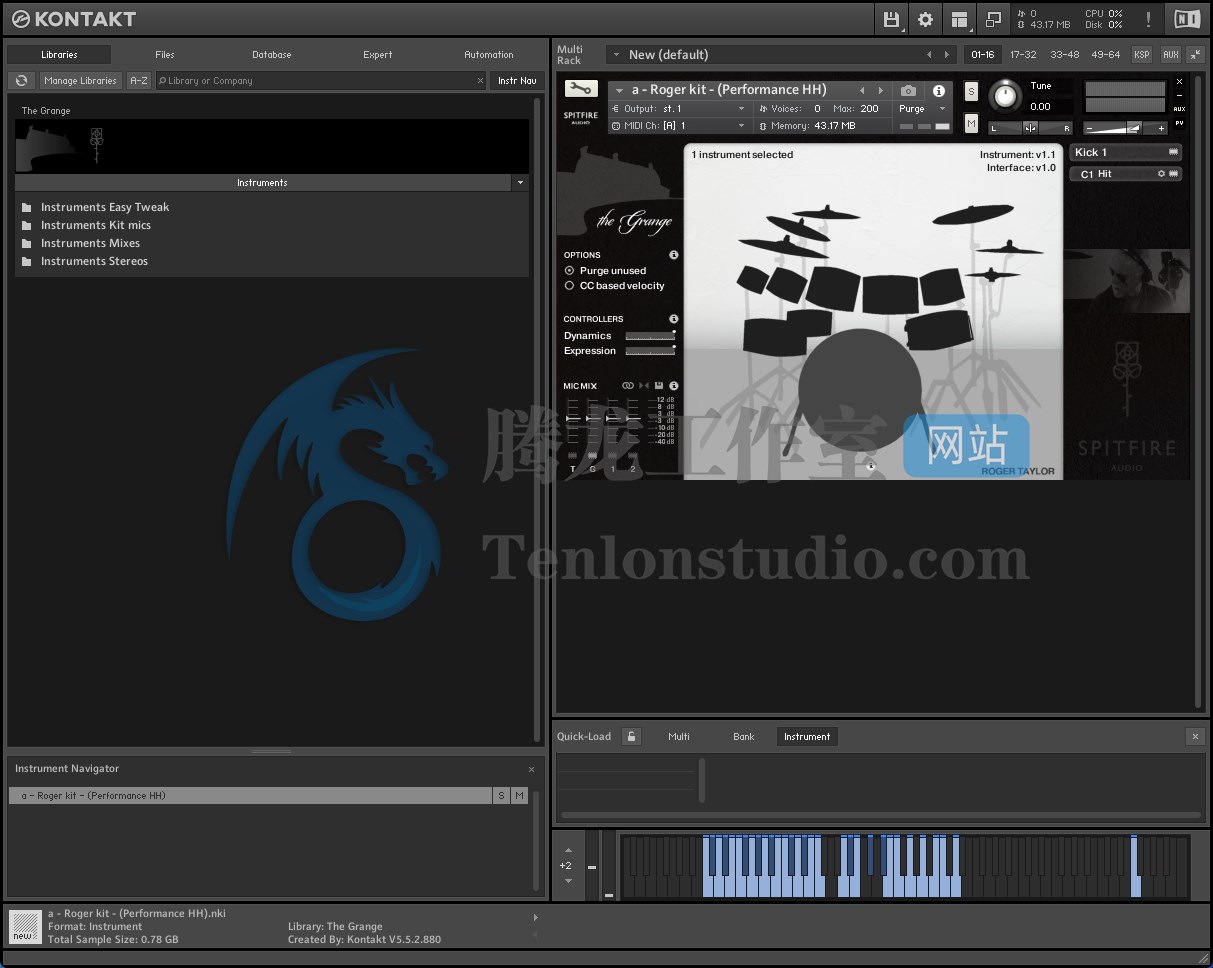Switch Quick-Load to Multi tab
The width and height of the screenshot is (1213, 968).
(679, 737)
